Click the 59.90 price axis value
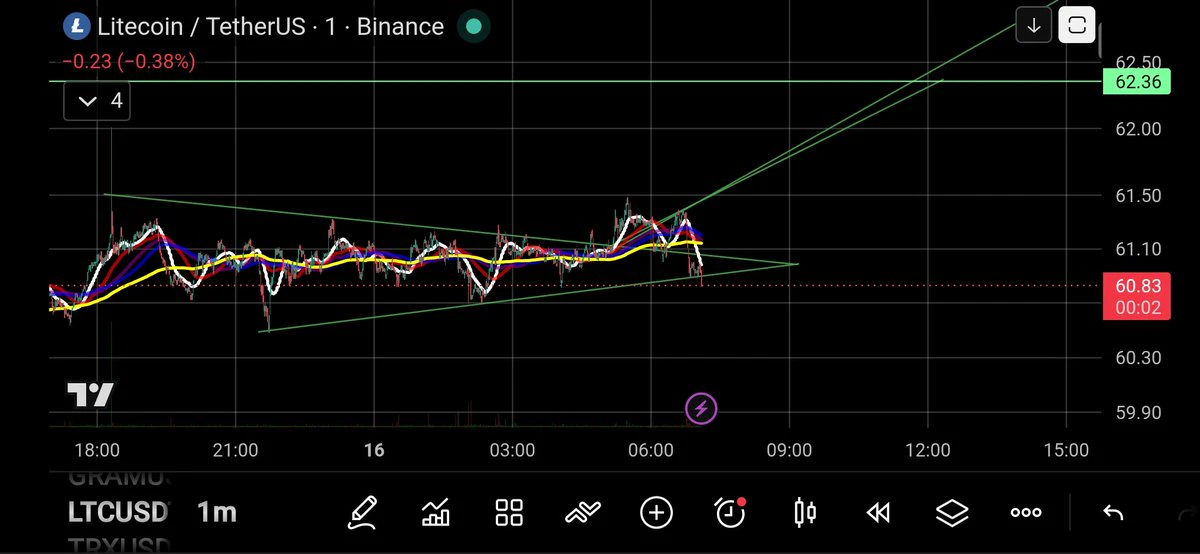1200x554 pixels. click(1137, 412)
